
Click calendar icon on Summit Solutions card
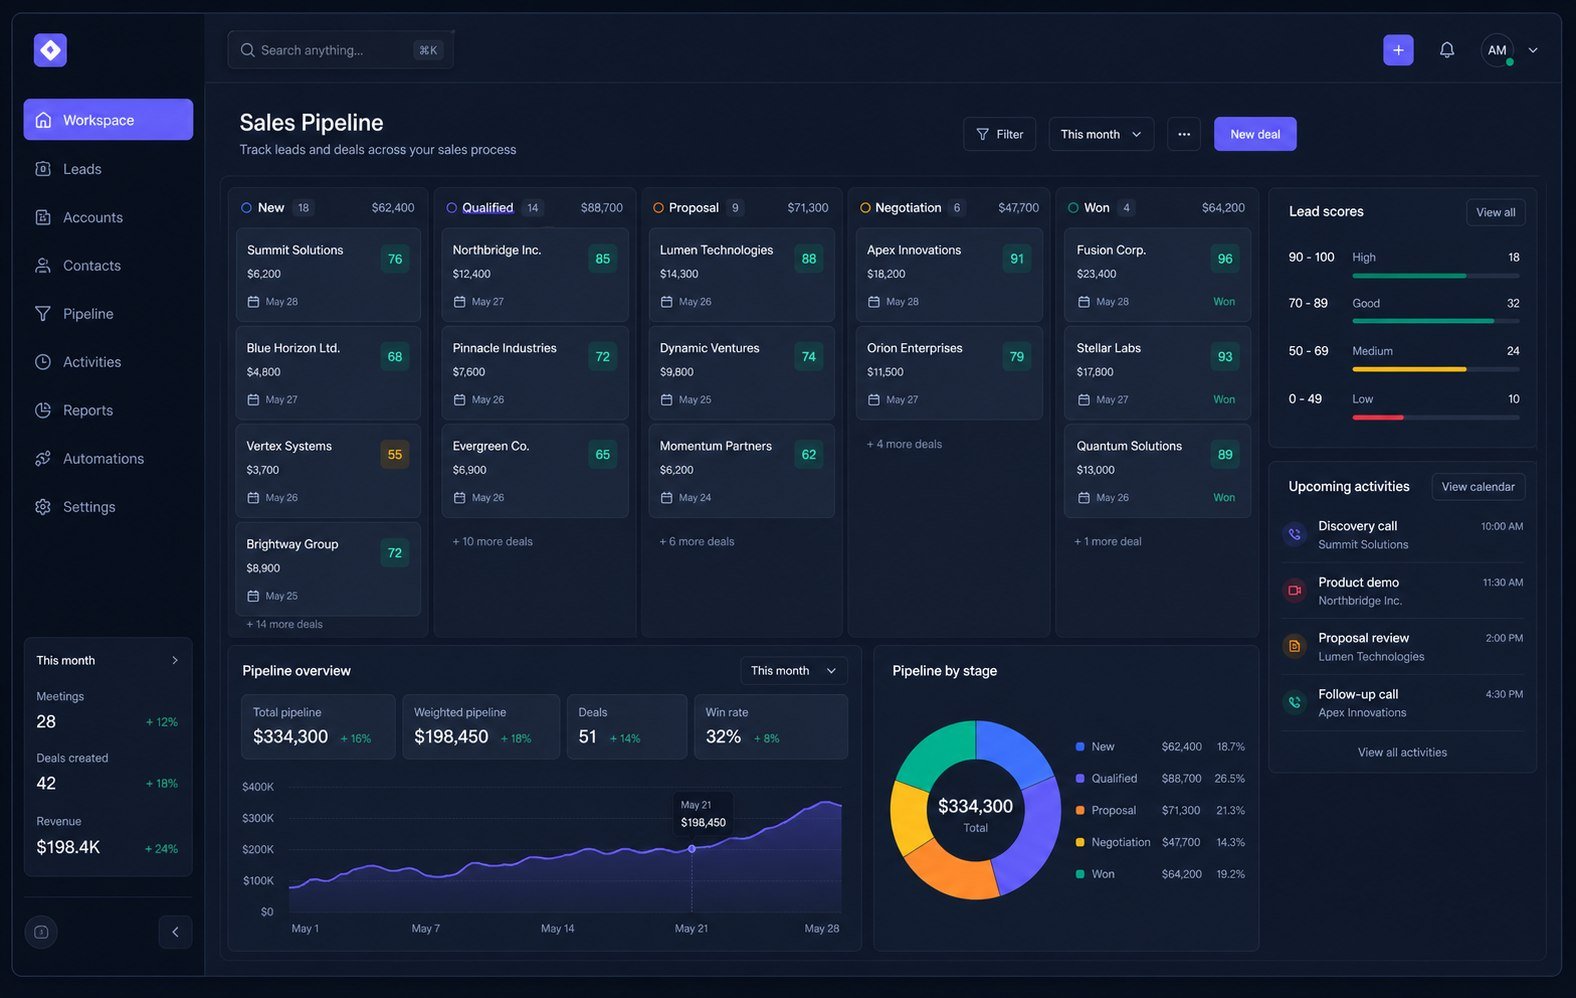coord(253,301)
